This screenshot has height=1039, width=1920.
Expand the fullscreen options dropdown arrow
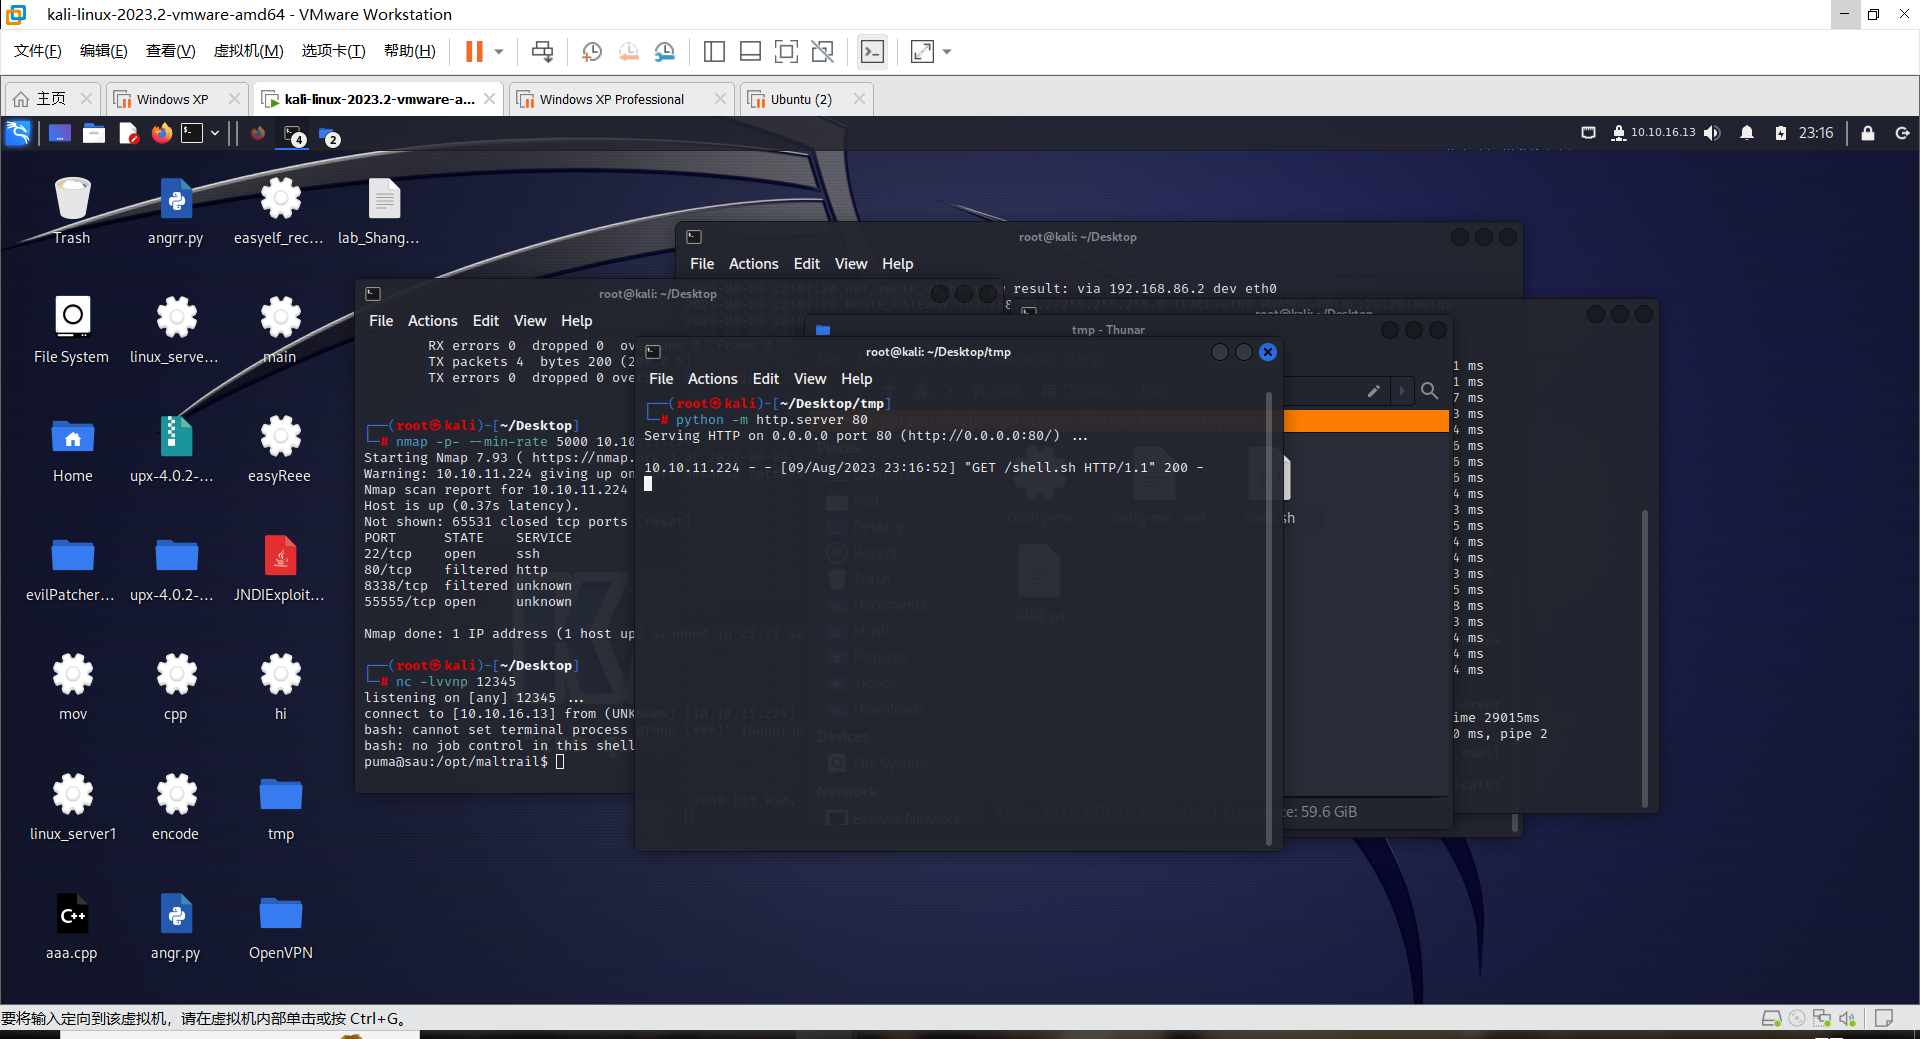coord(946,51)
